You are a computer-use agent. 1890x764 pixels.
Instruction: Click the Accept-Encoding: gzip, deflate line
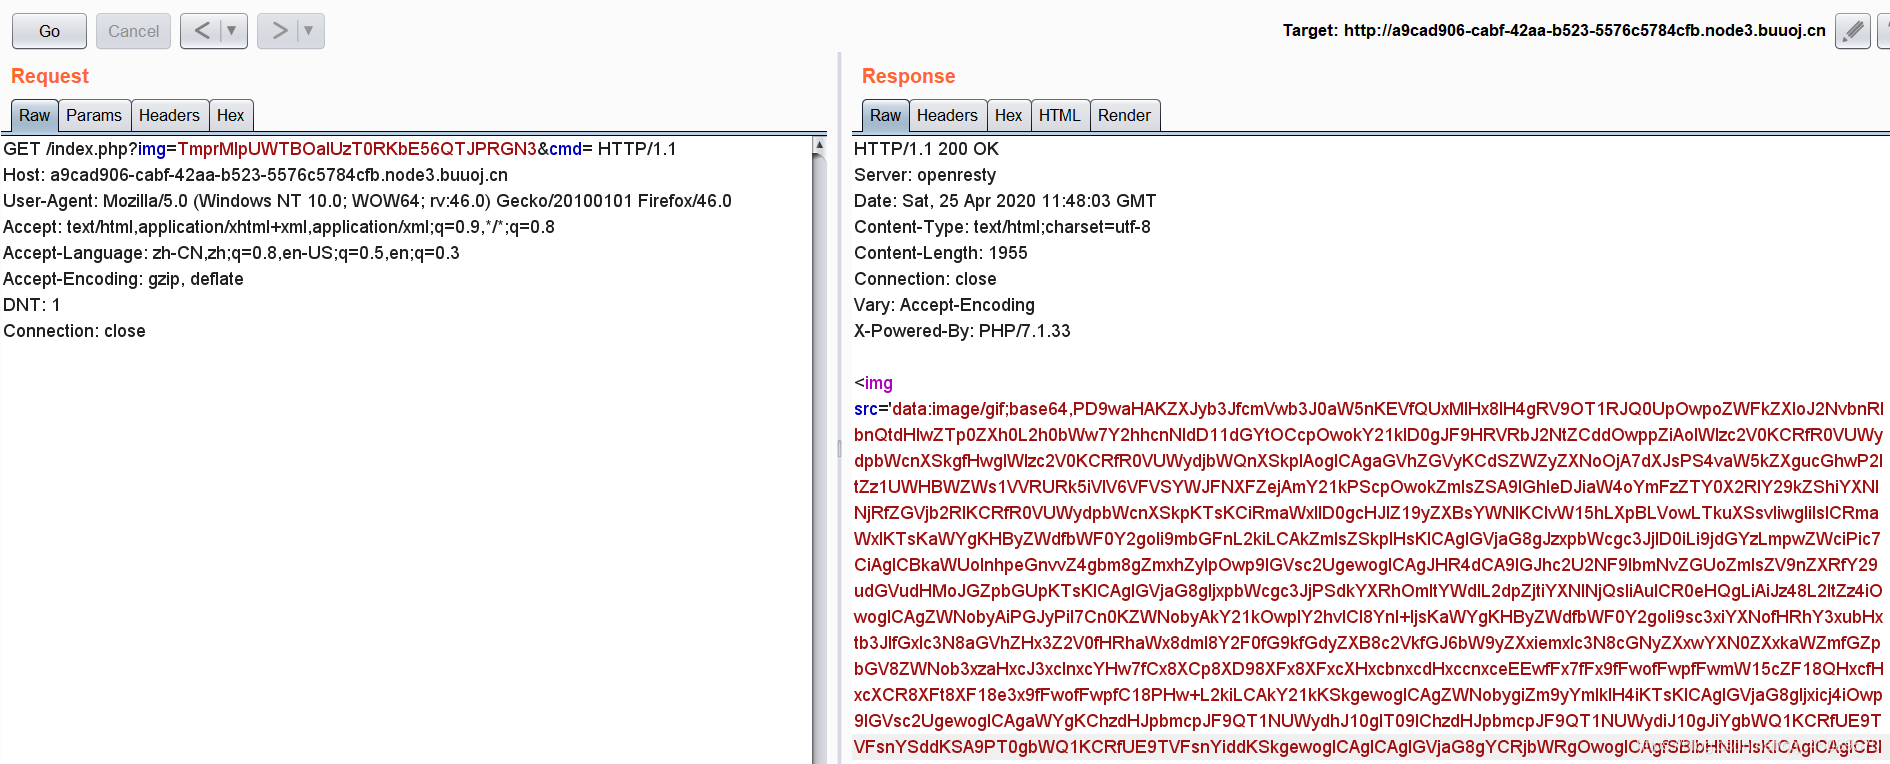[123, 279]
